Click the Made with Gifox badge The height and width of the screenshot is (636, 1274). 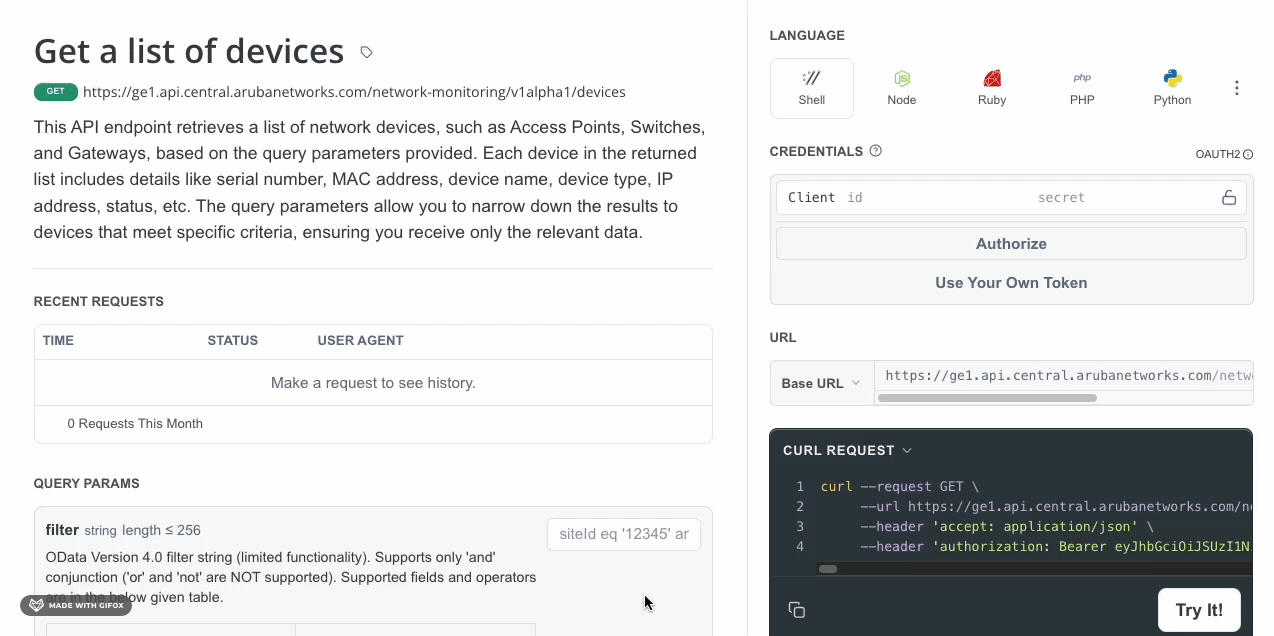tap(76, 606)
